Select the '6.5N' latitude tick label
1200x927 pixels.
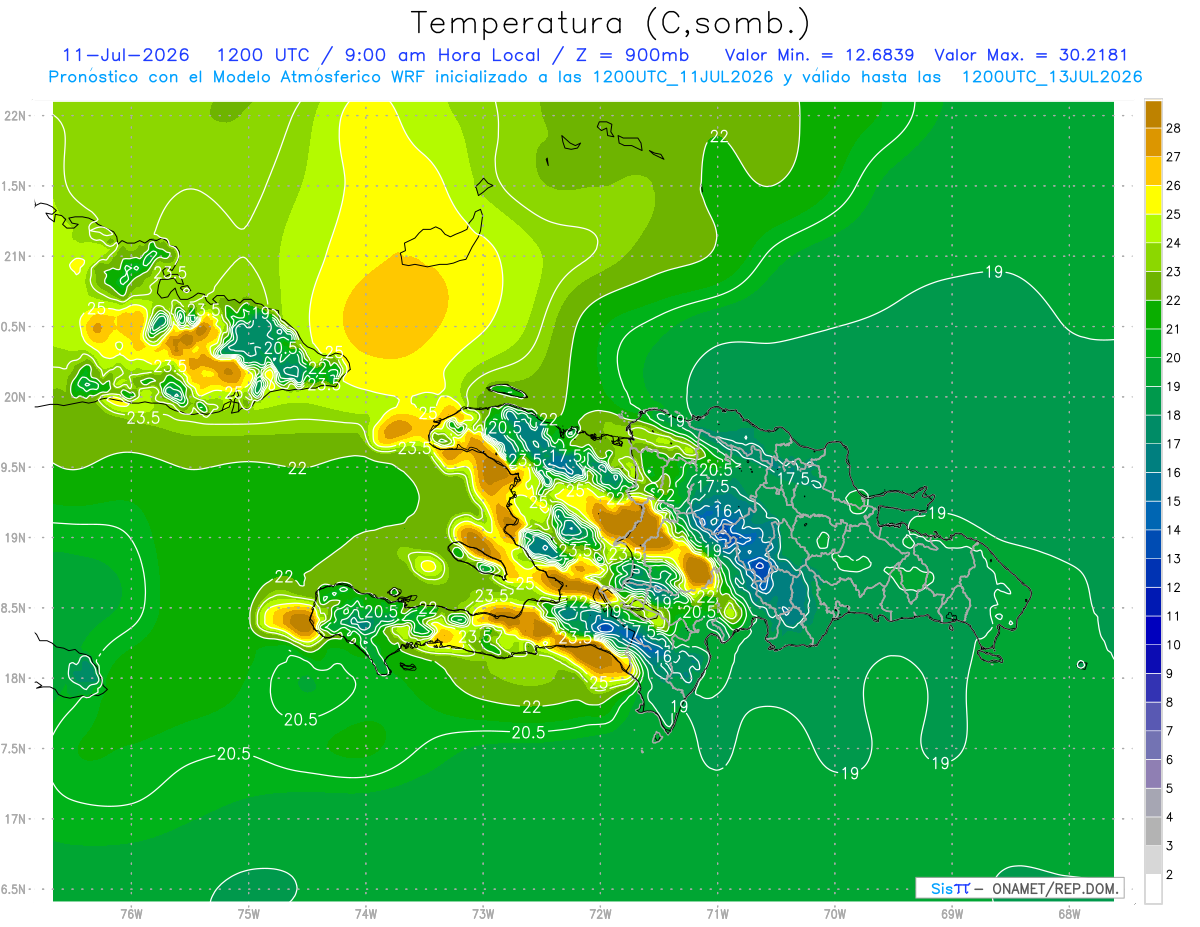pos(15,889)
